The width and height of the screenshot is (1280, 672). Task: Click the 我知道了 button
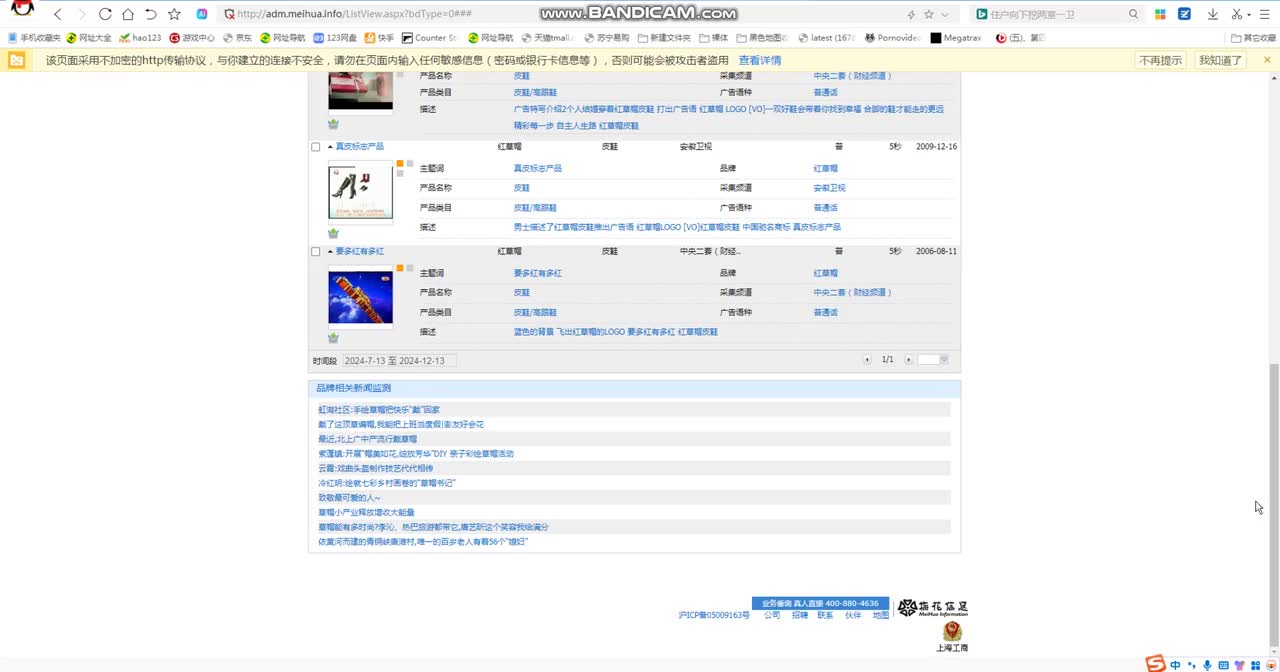[x=1220, y=60]
